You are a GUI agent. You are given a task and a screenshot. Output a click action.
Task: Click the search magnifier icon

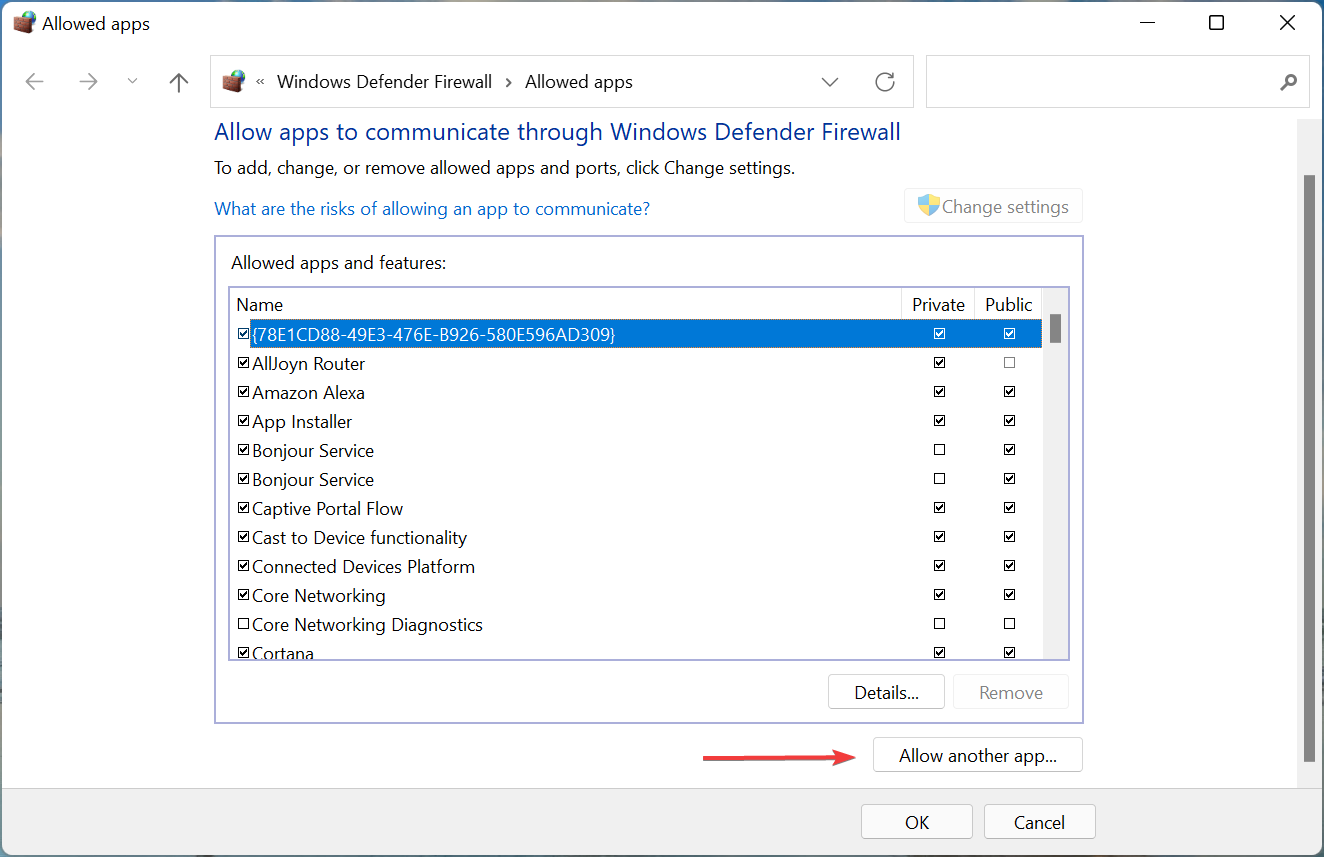[1289, 82]
